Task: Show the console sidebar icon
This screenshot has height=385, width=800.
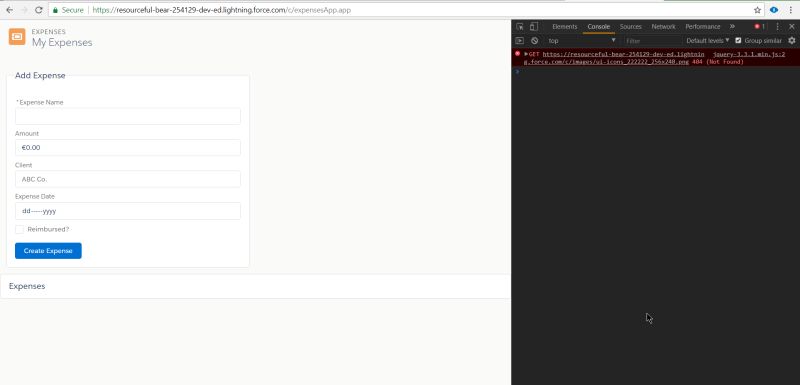Action: pos(519,40)
